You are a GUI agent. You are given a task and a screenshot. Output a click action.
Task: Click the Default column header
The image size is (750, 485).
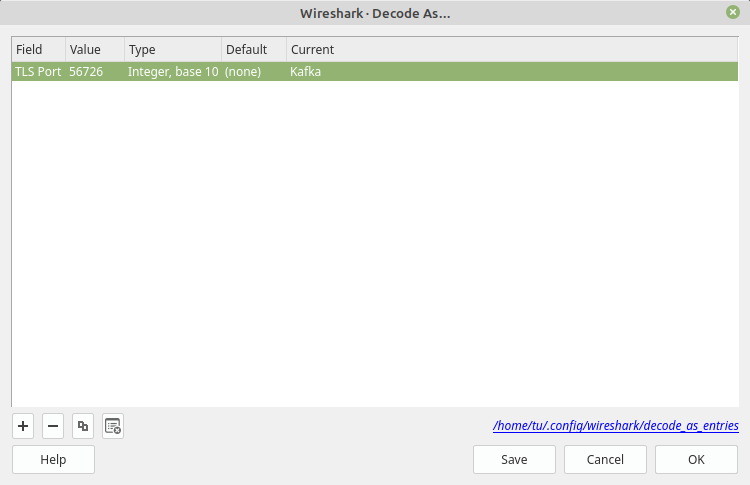pyautogui.click(x=253, y=49)
